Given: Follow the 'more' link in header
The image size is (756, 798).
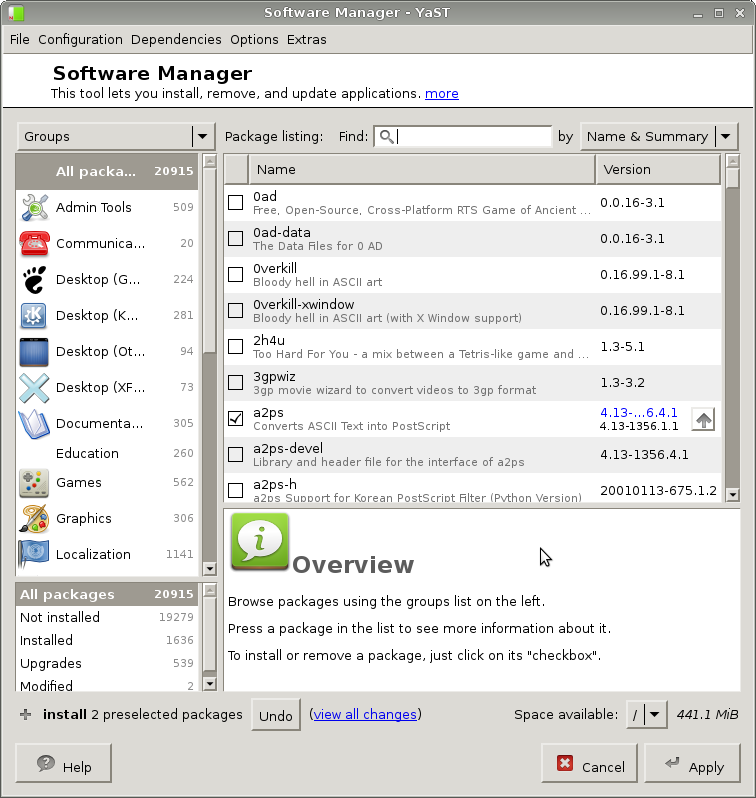Looking at the screenshot, I should [x=442, y=94].
